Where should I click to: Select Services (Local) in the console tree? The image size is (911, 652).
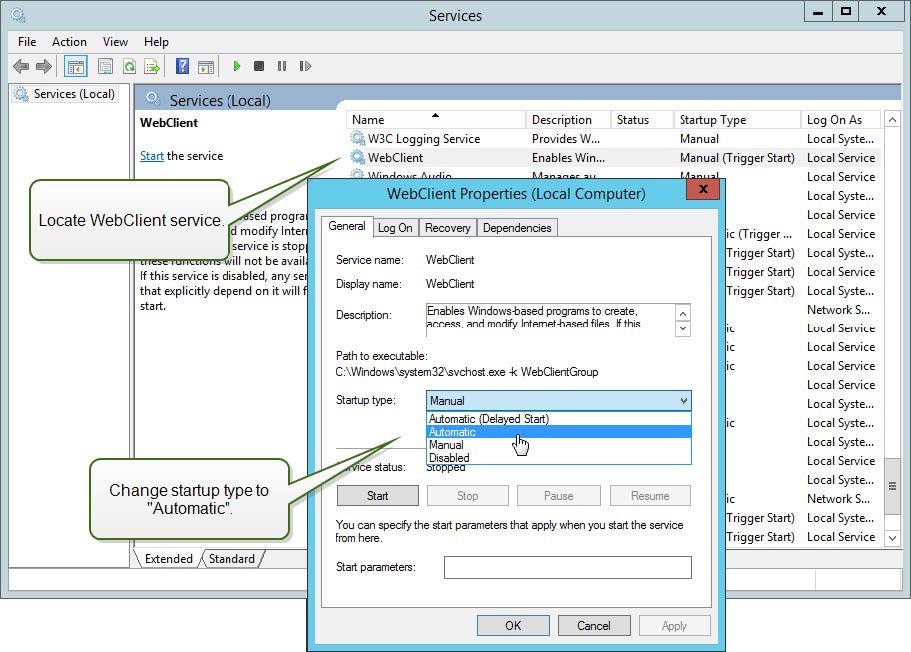click(x=74, y=94)
